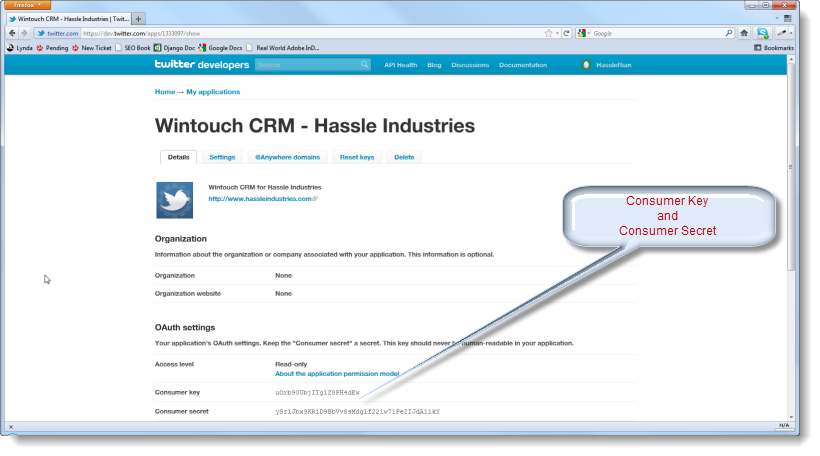
Task: Open the Pending bookmark
Action: tap(52, 48)
